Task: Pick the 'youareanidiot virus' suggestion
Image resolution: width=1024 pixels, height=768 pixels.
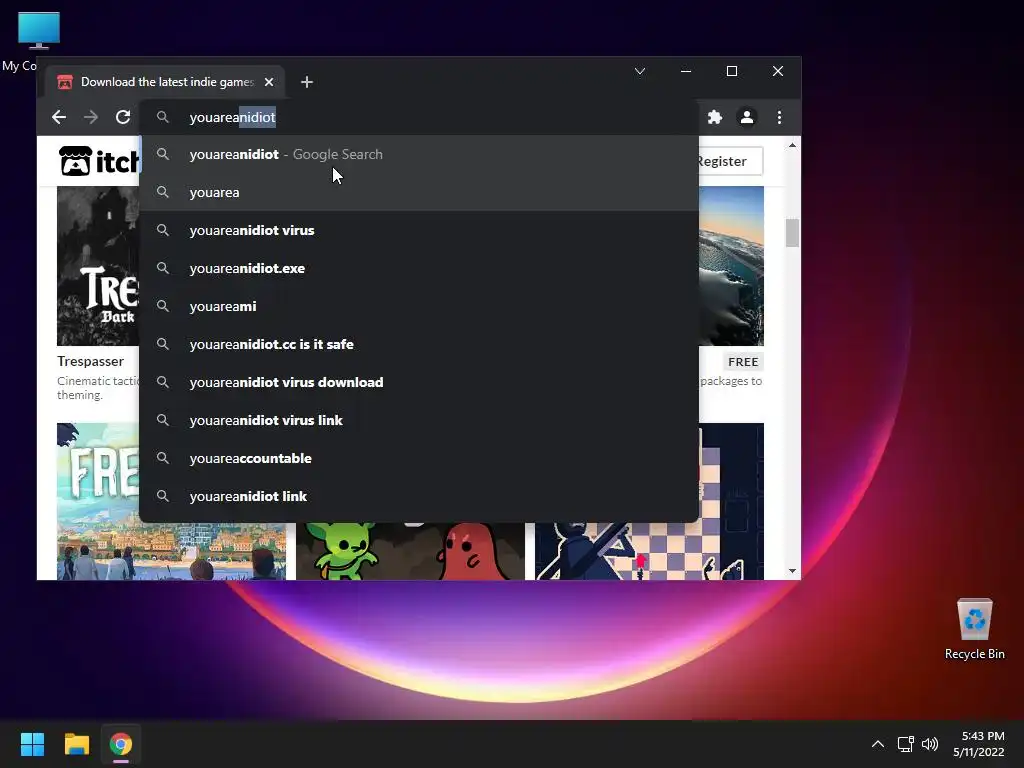Action: [419, 231]
